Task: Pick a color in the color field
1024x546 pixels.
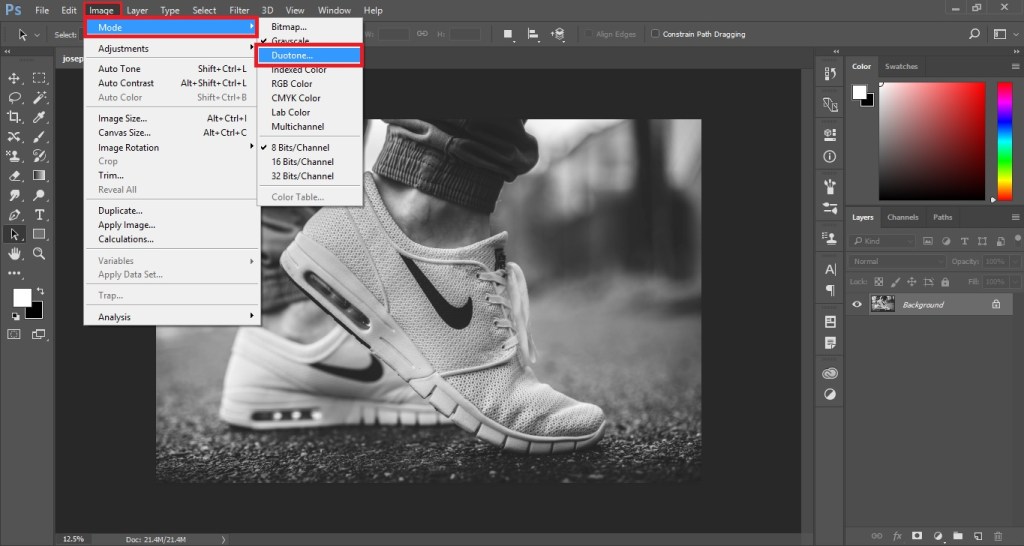Action: [x=932, y=141]
